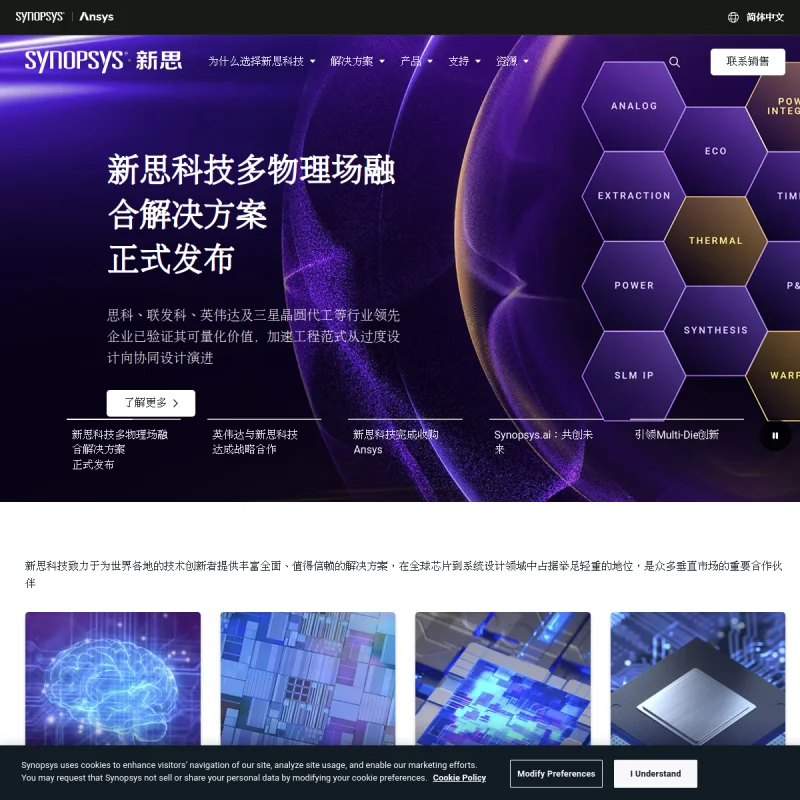Select the 新思科技多物理场融合解决方案 slide tab
The width and height of the screenshot is (800, 800).
click(123, 445)
